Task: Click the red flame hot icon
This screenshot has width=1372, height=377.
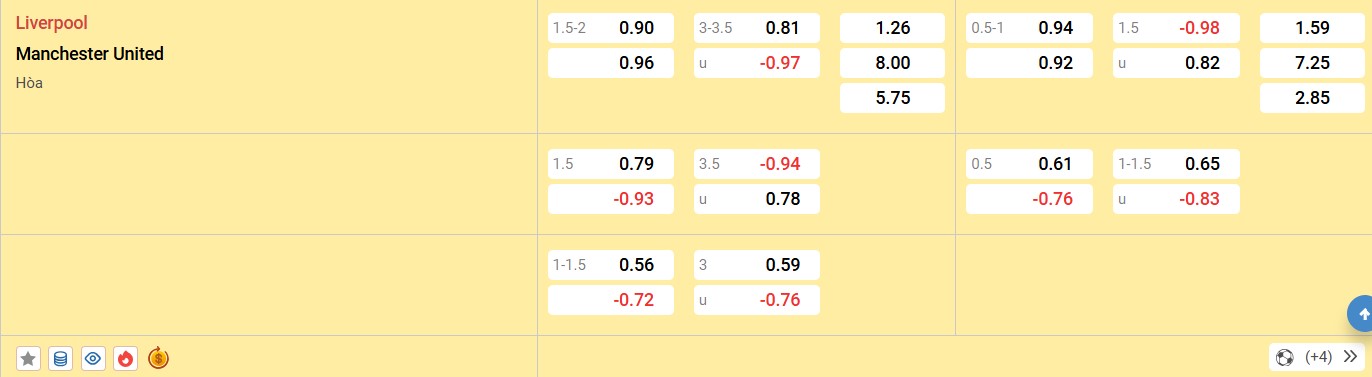Action: [125, 358]
